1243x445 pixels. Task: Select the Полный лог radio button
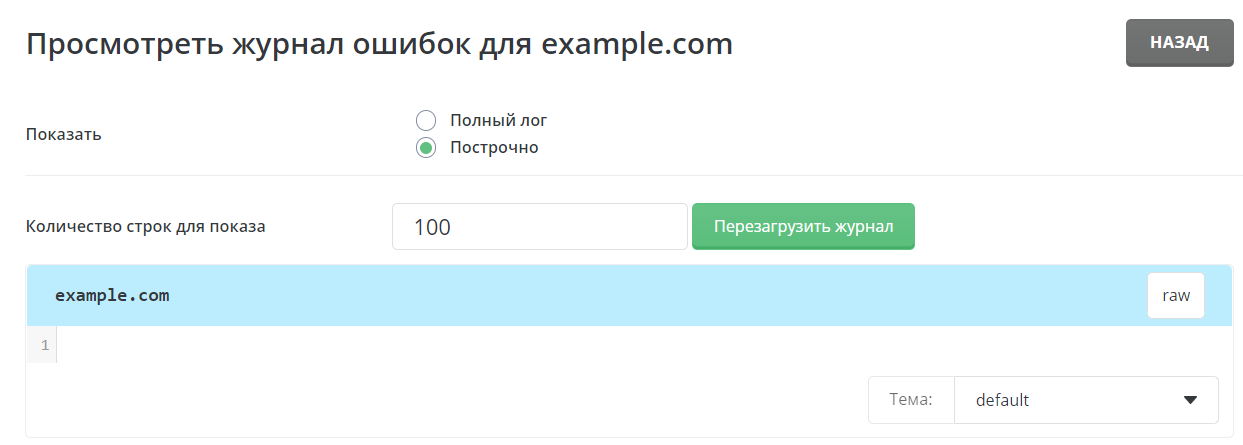coord(426,121)
